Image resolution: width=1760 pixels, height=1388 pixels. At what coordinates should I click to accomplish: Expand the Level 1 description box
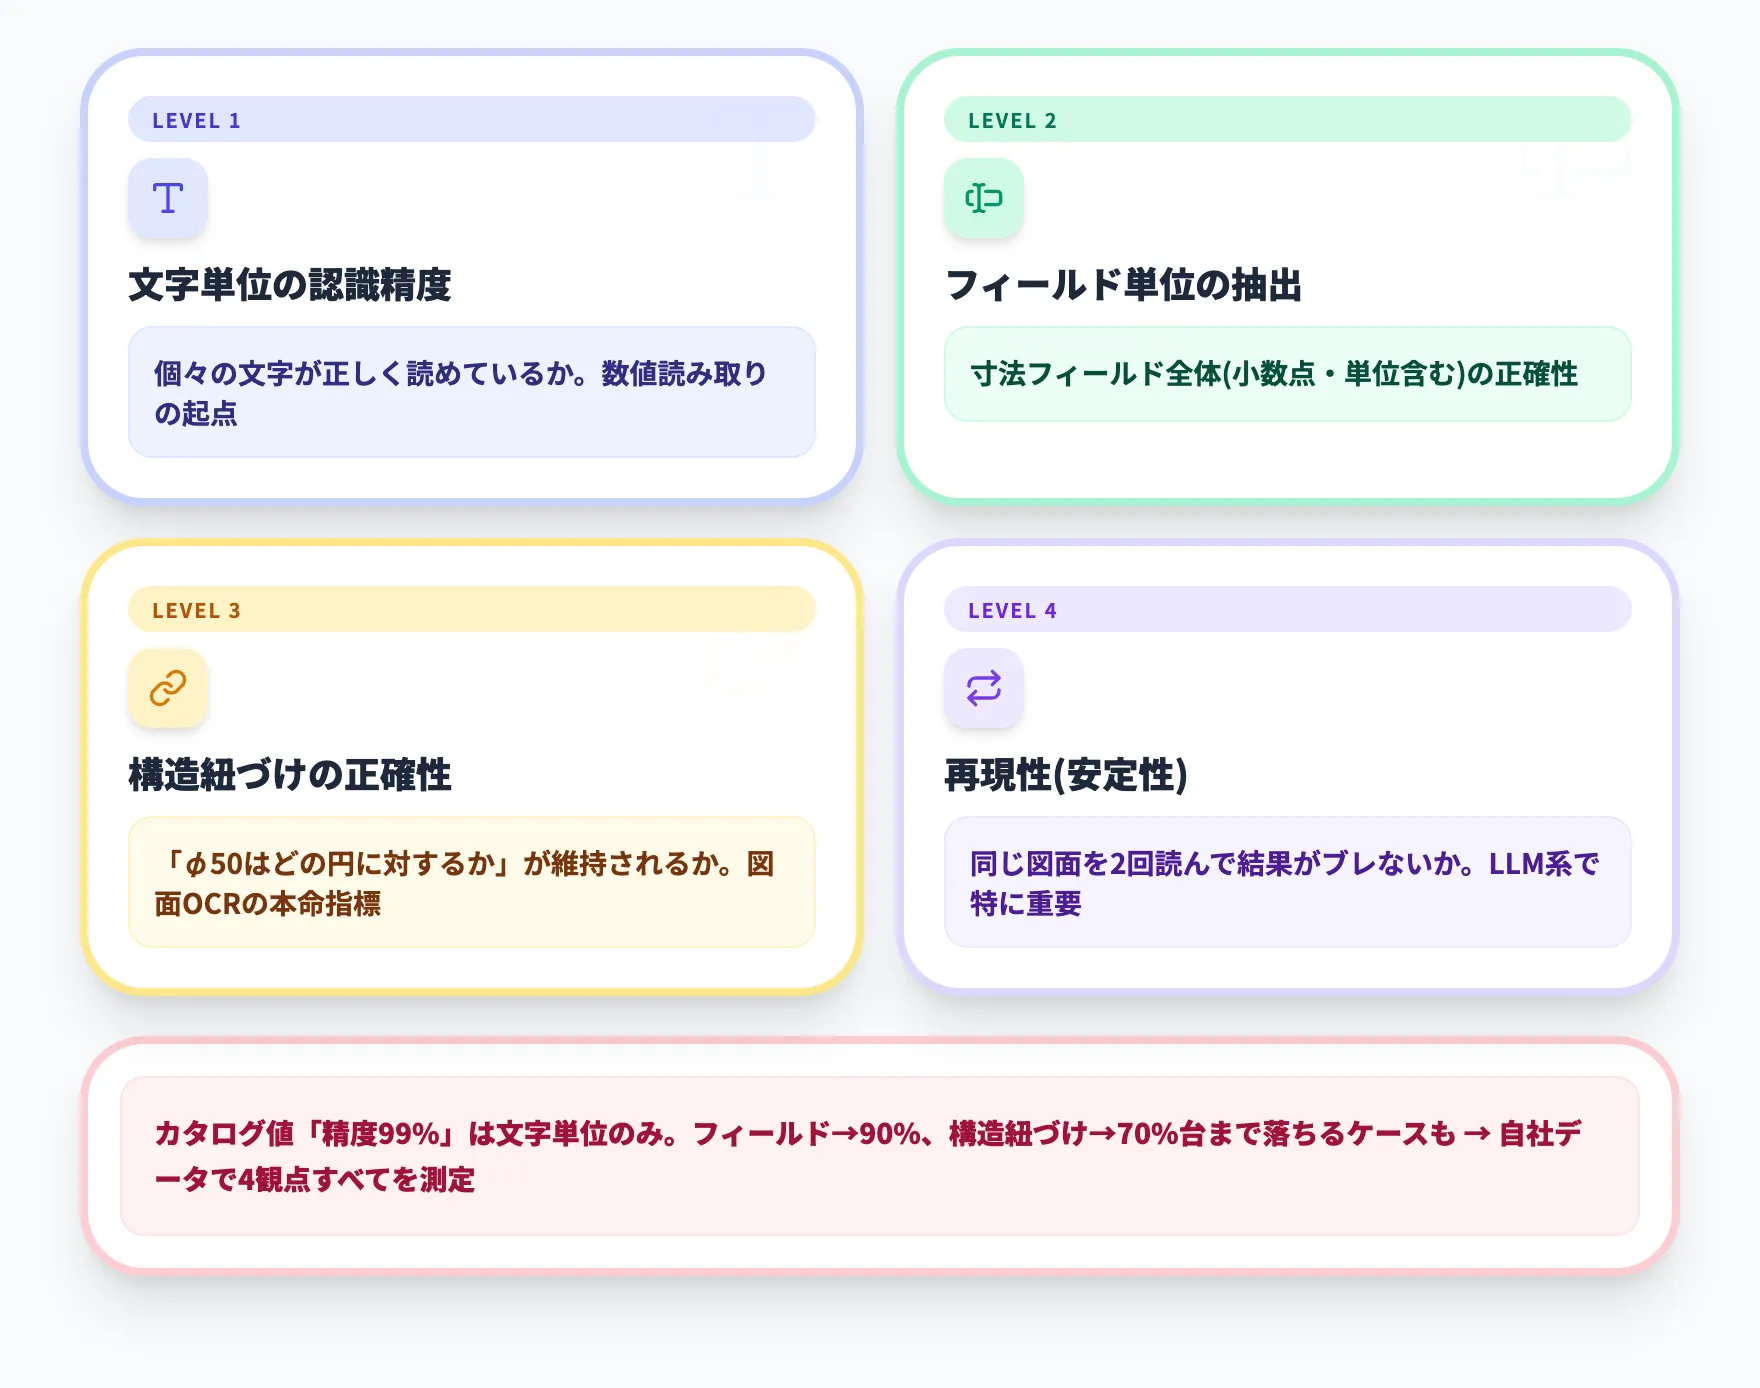pos(470,392)
